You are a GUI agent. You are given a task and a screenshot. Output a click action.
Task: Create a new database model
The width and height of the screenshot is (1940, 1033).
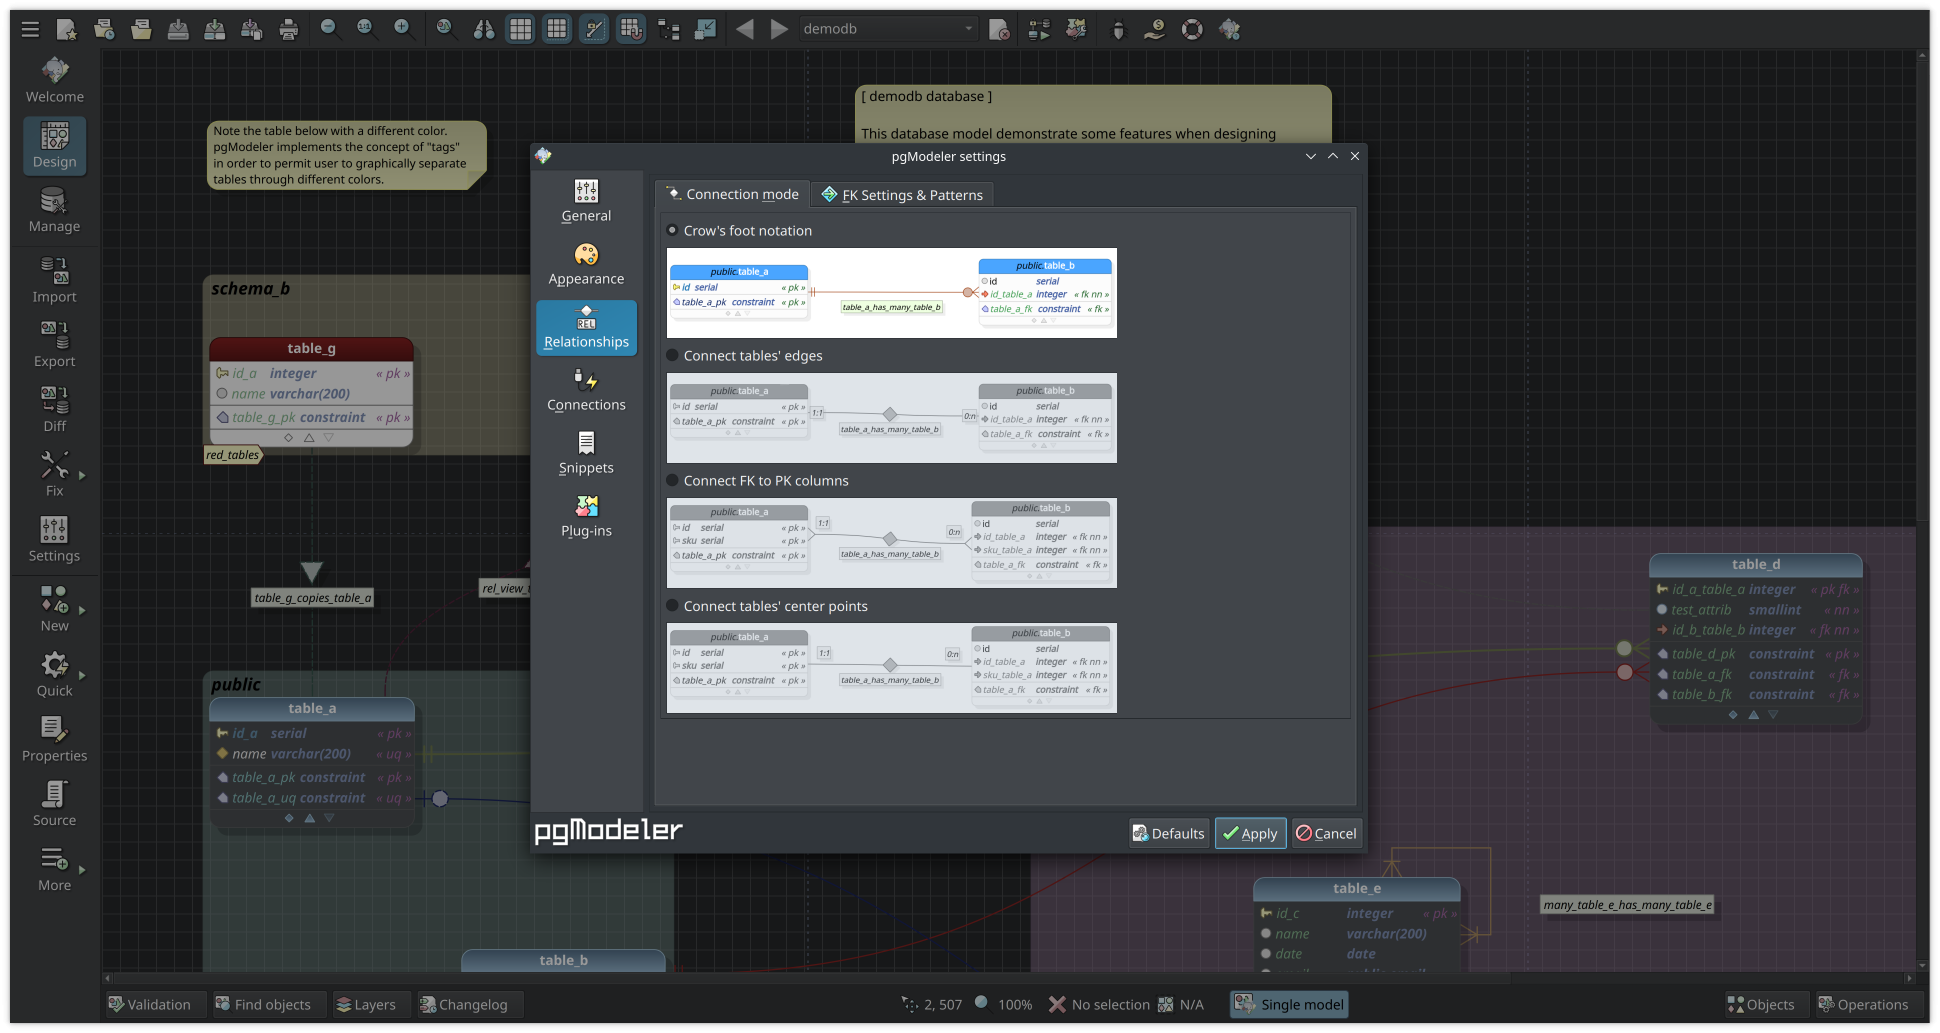coord(67,29)
